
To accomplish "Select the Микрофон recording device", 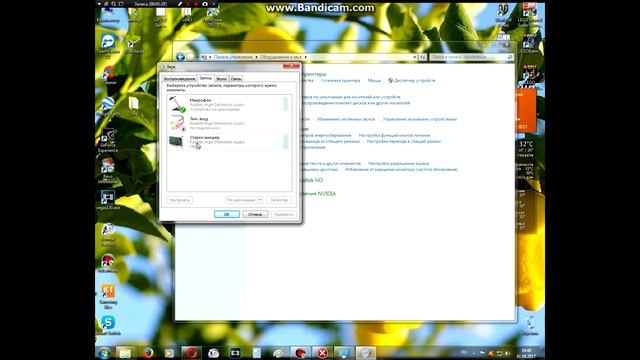I will pyautogui.click(x=229, y=104).
